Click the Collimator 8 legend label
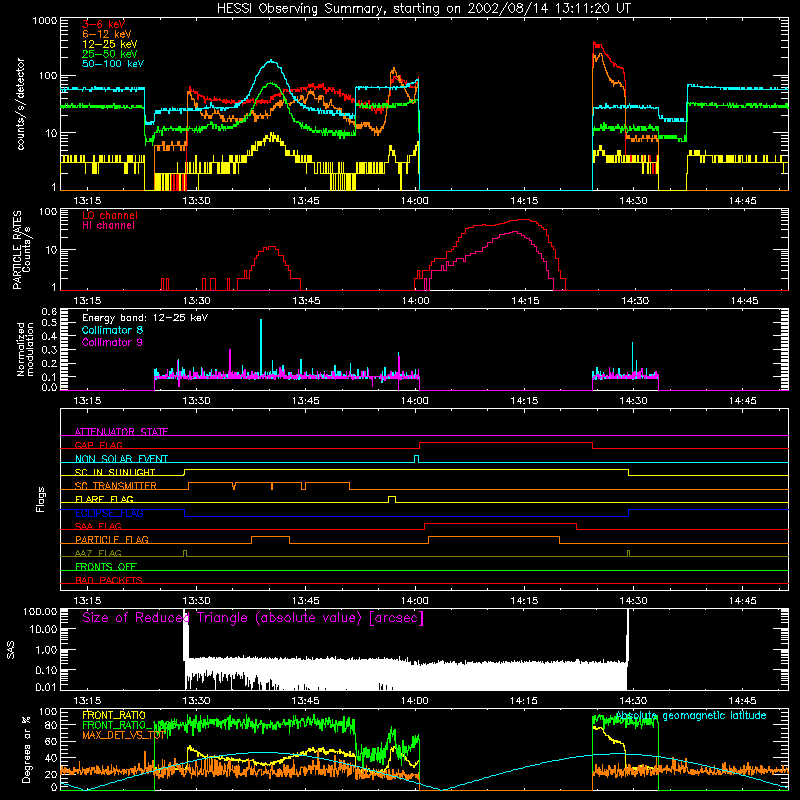The image size is (800, 800). click(x=112, y=330)
